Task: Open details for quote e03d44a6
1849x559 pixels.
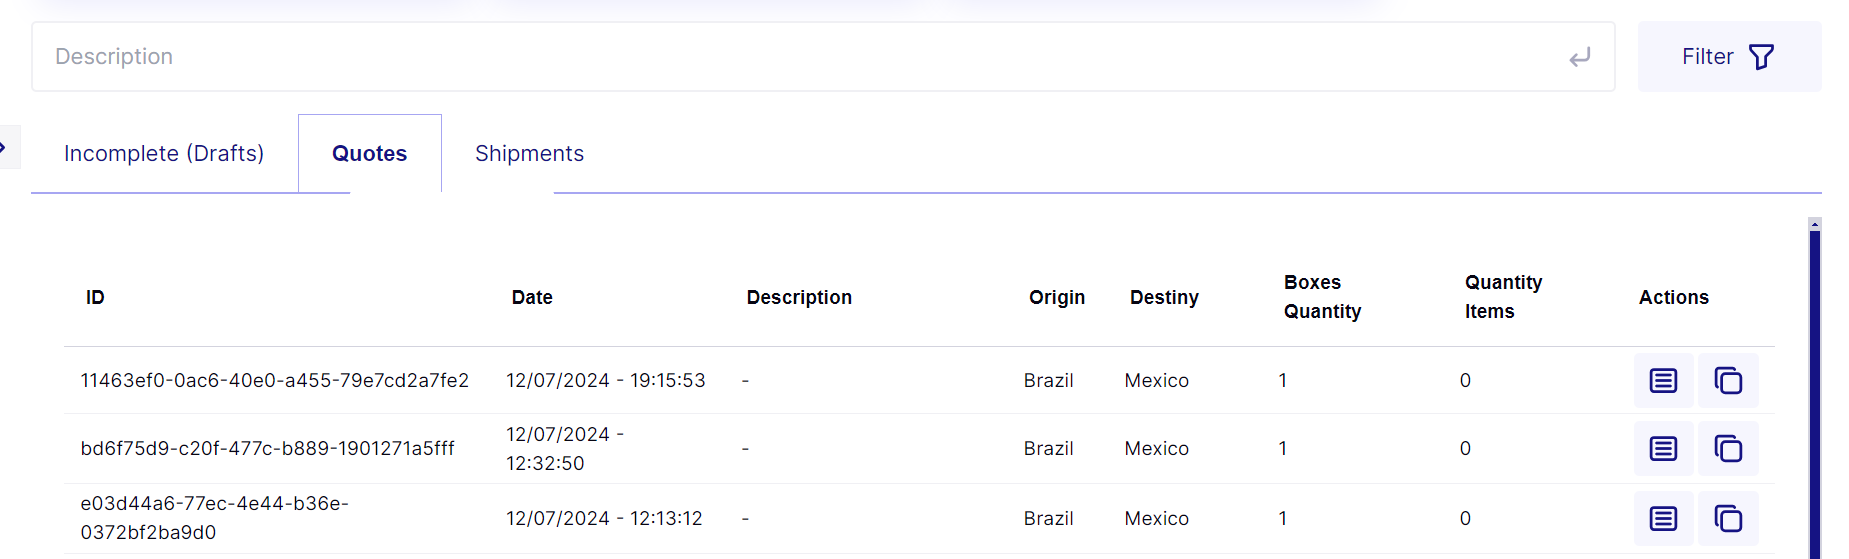Action: click(1663, 519)
